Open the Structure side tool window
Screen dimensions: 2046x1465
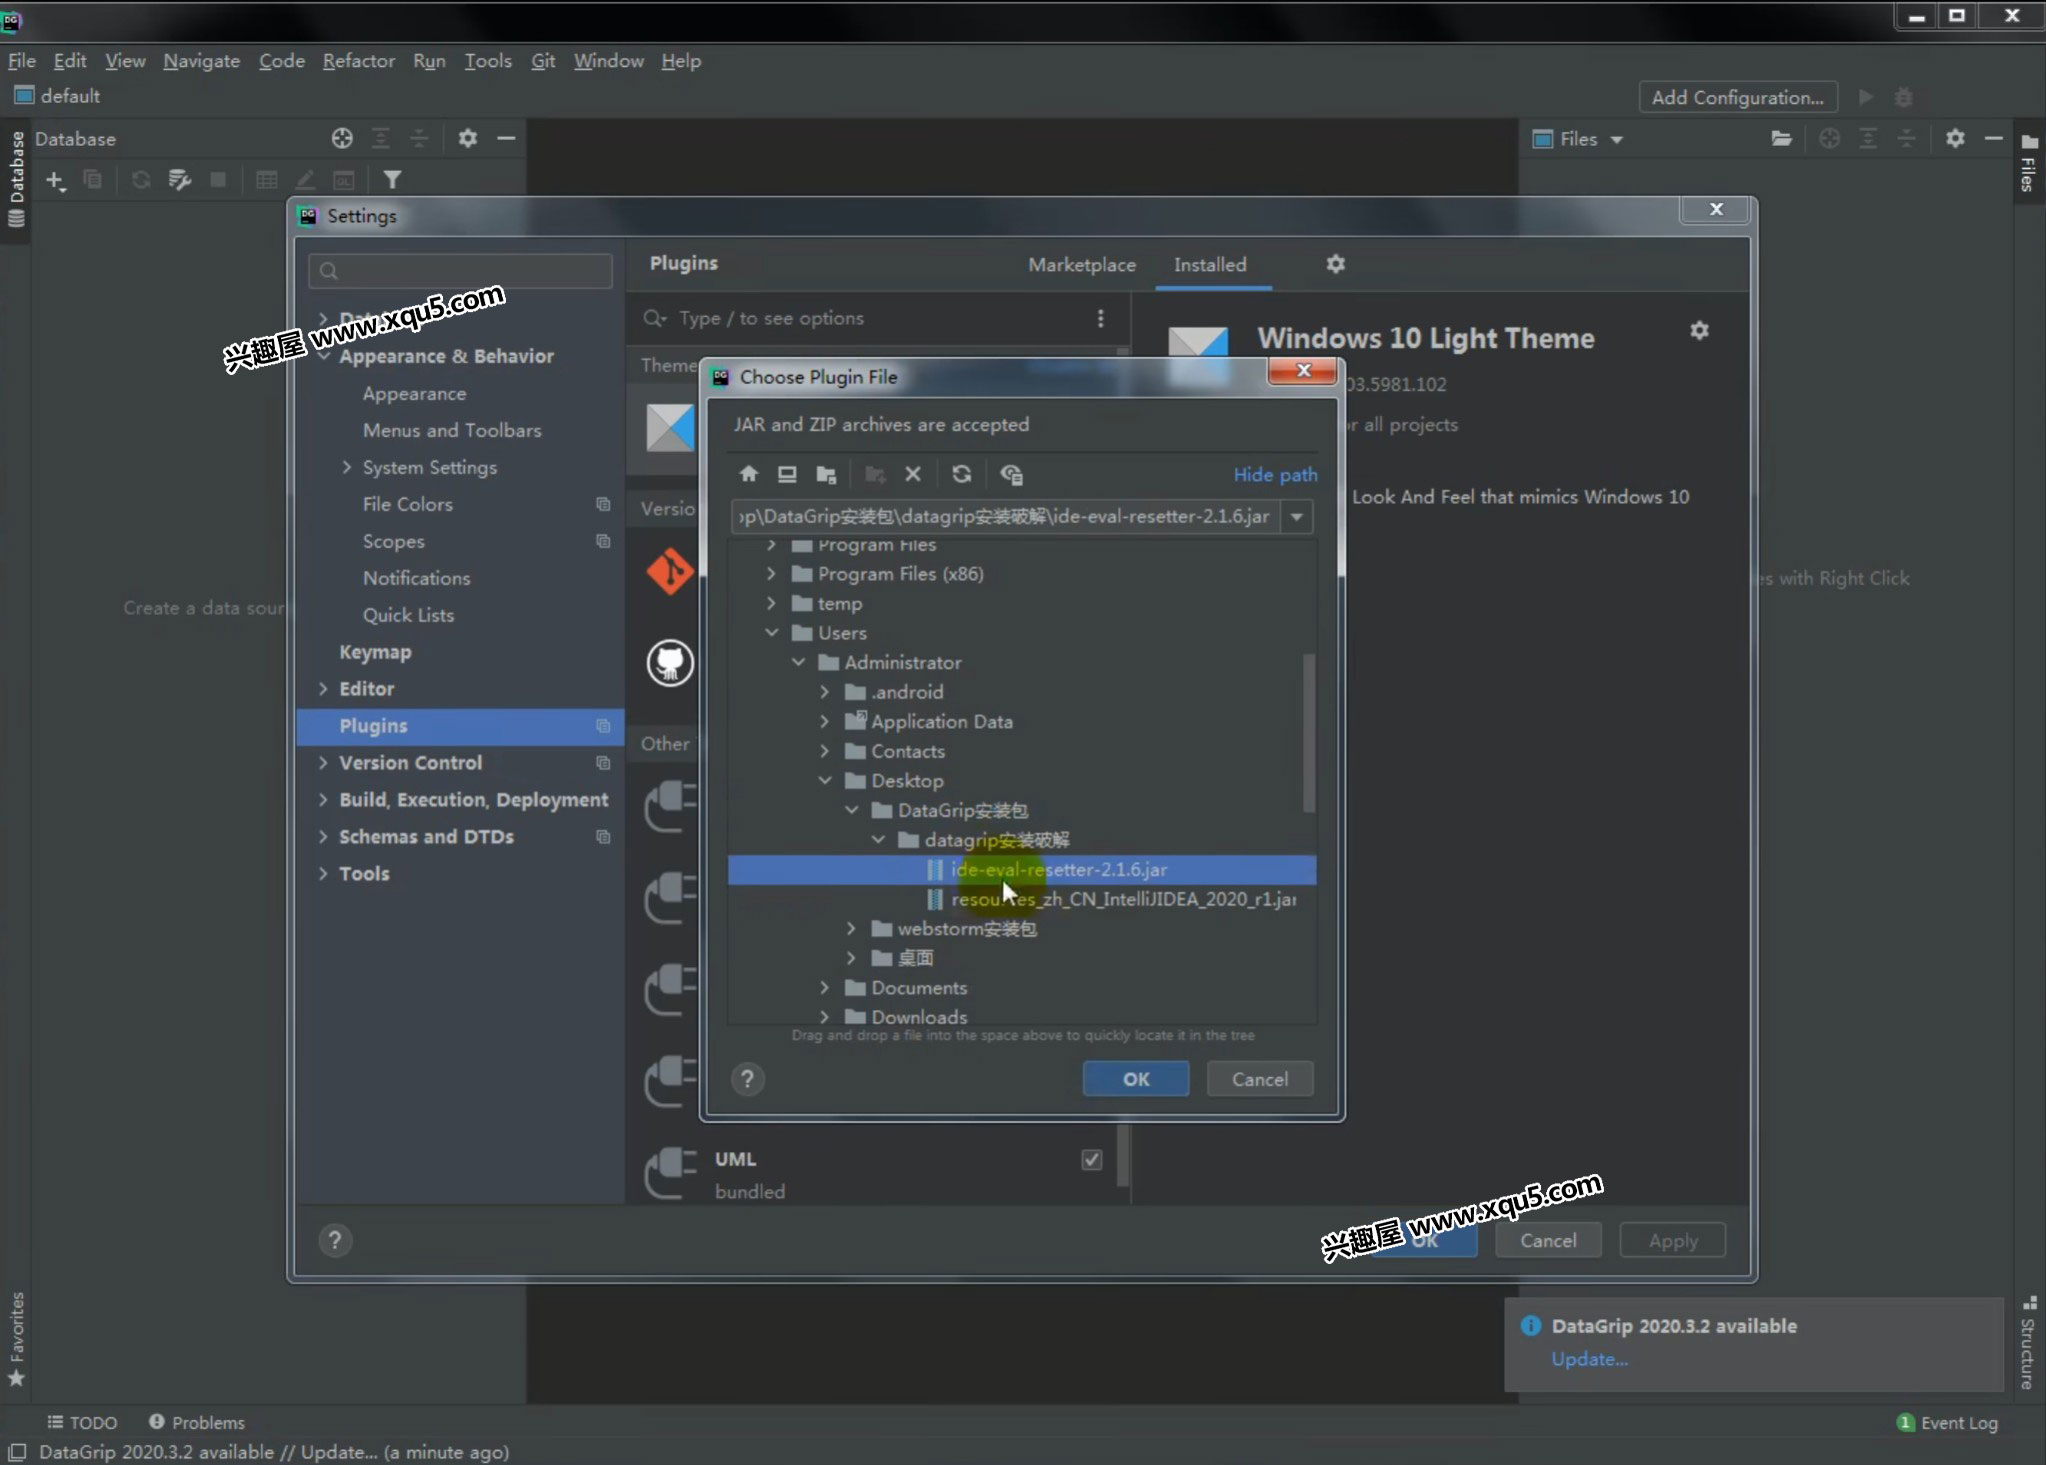coord(2028,1343)
